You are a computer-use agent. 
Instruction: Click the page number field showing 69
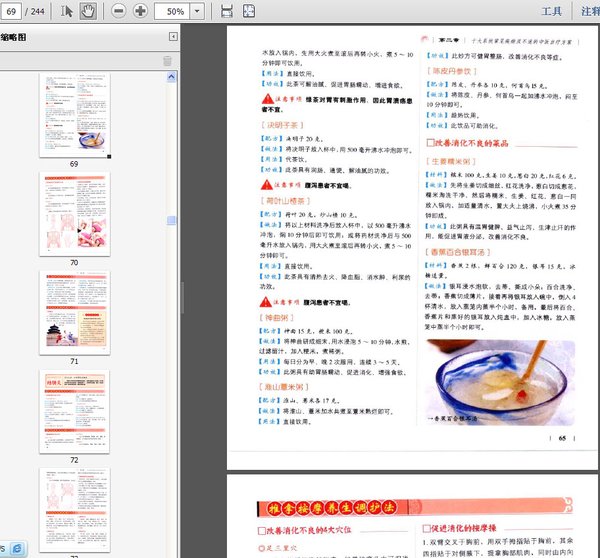point(14,11)
